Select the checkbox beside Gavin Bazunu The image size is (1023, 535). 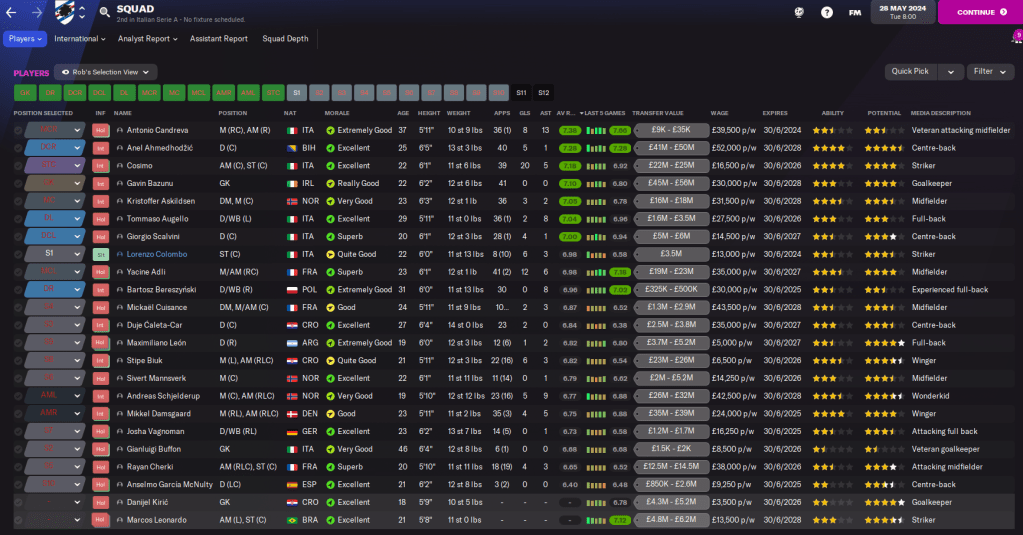[x=18, y=183]
